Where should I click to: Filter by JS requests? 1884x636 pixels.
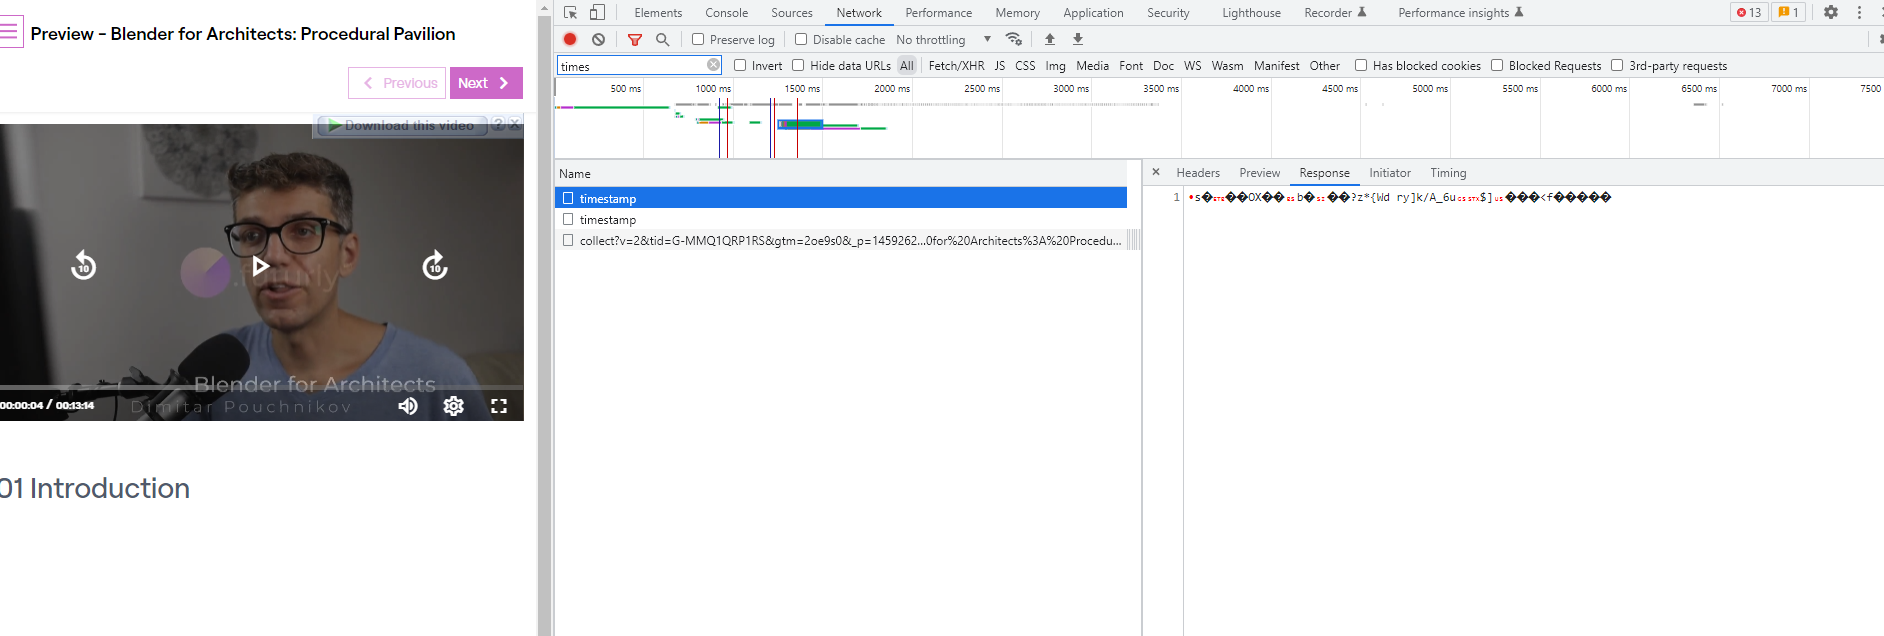coord(999,65)
